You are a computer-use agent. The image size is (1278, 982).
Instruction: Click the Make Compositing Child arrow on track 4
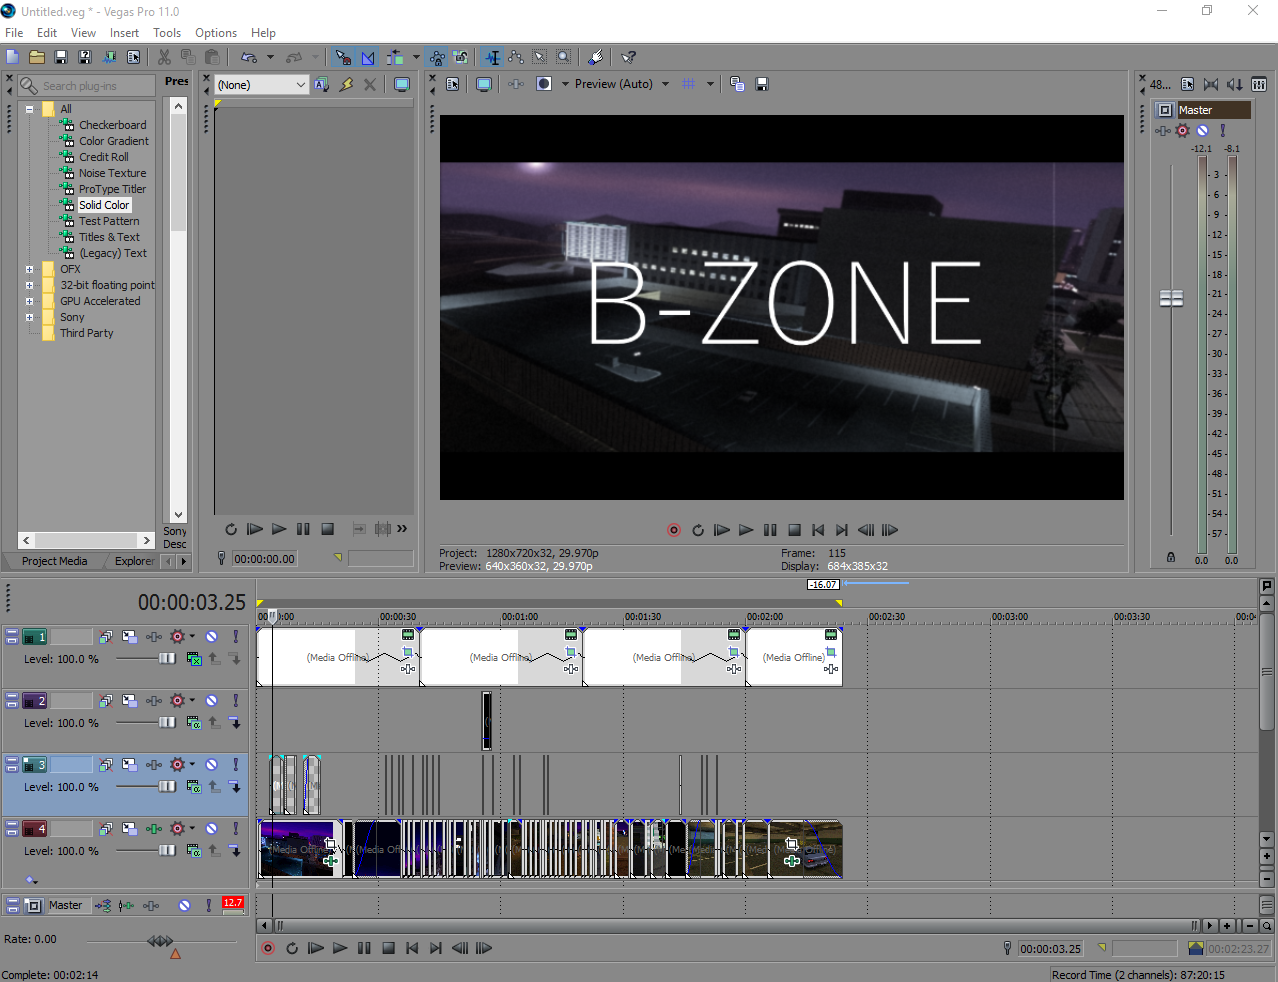(235, 851)
